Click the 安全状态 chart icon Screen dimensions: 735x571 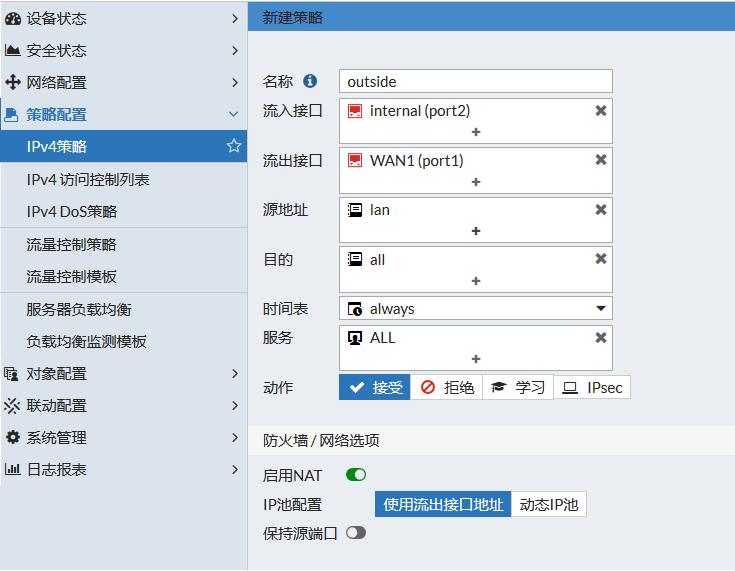click(13, 50)
